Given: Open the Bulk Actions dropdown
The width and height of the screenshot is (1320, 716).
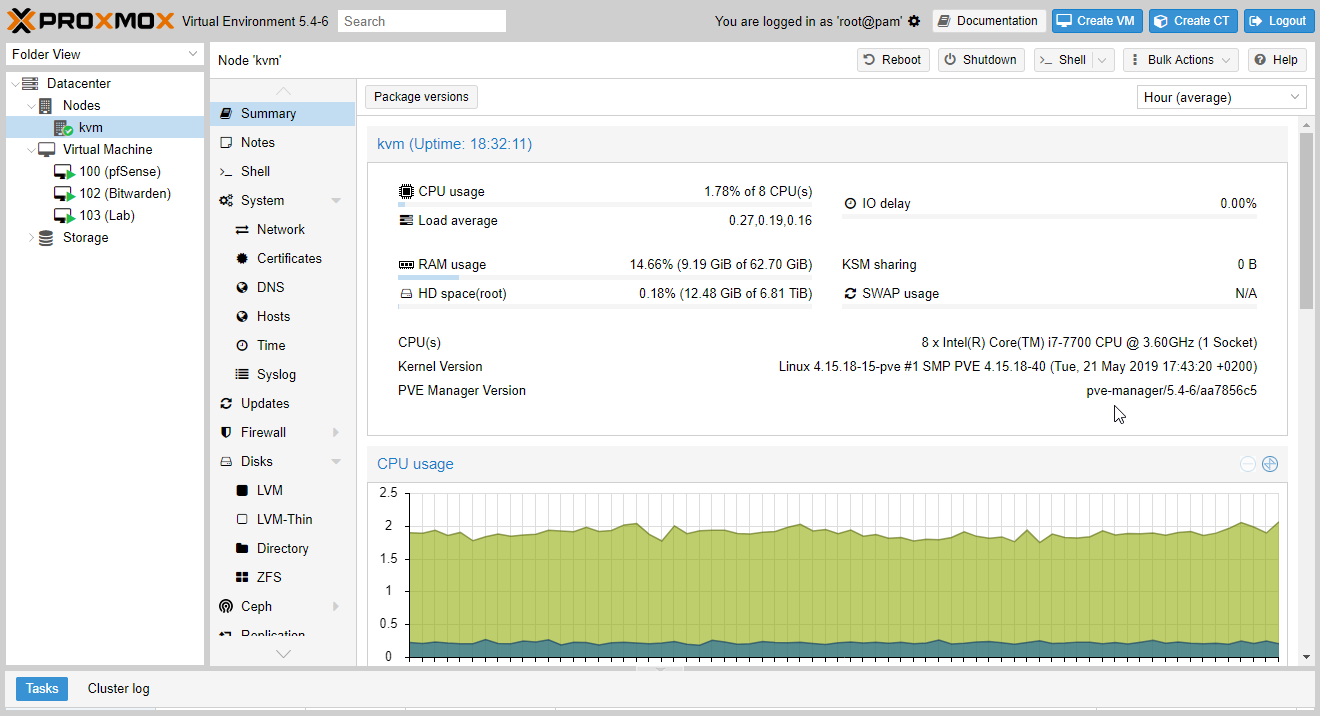Looking at the screenshot, I should click(1180, 60).
